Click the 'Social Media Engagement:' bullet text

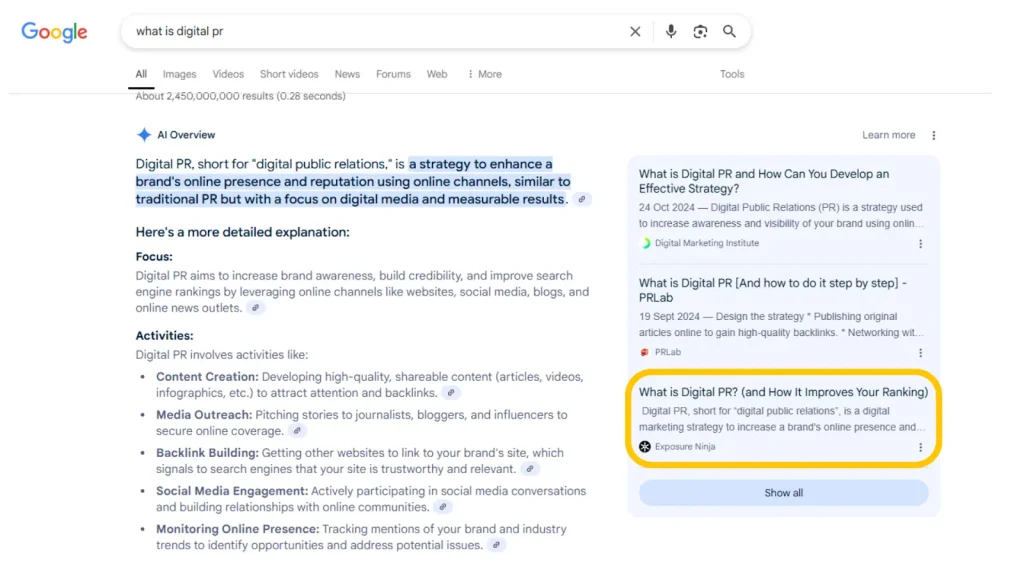tap(232, 491)
